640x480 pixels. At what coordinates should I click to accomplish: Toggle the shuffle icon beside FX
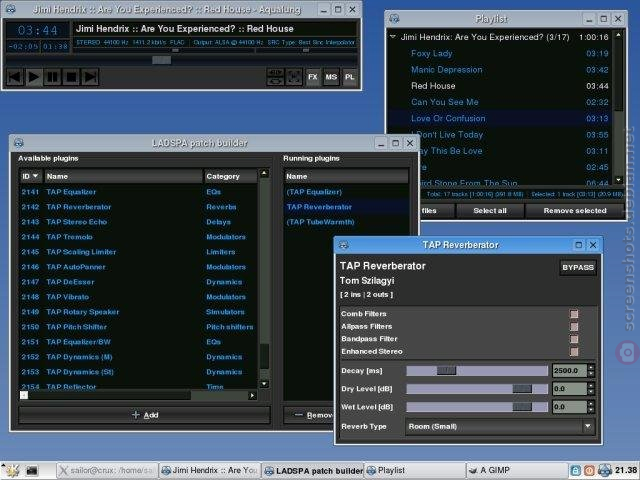pyautogui.click(x=294, y=77)
